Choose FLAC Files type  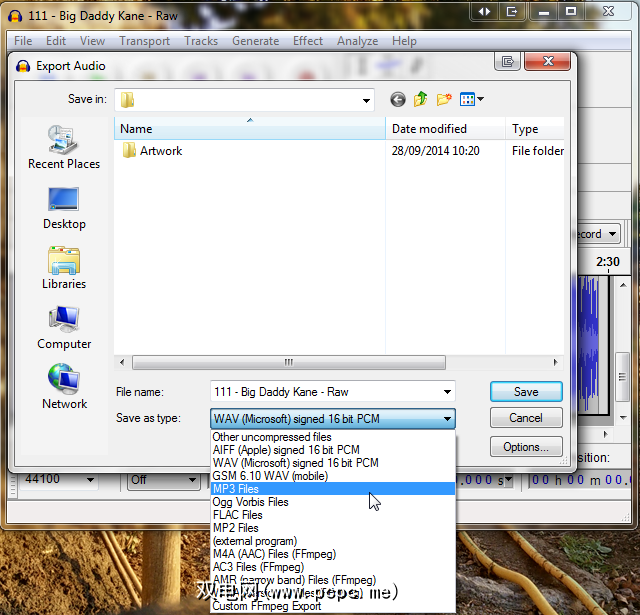[x=333, y=515]
